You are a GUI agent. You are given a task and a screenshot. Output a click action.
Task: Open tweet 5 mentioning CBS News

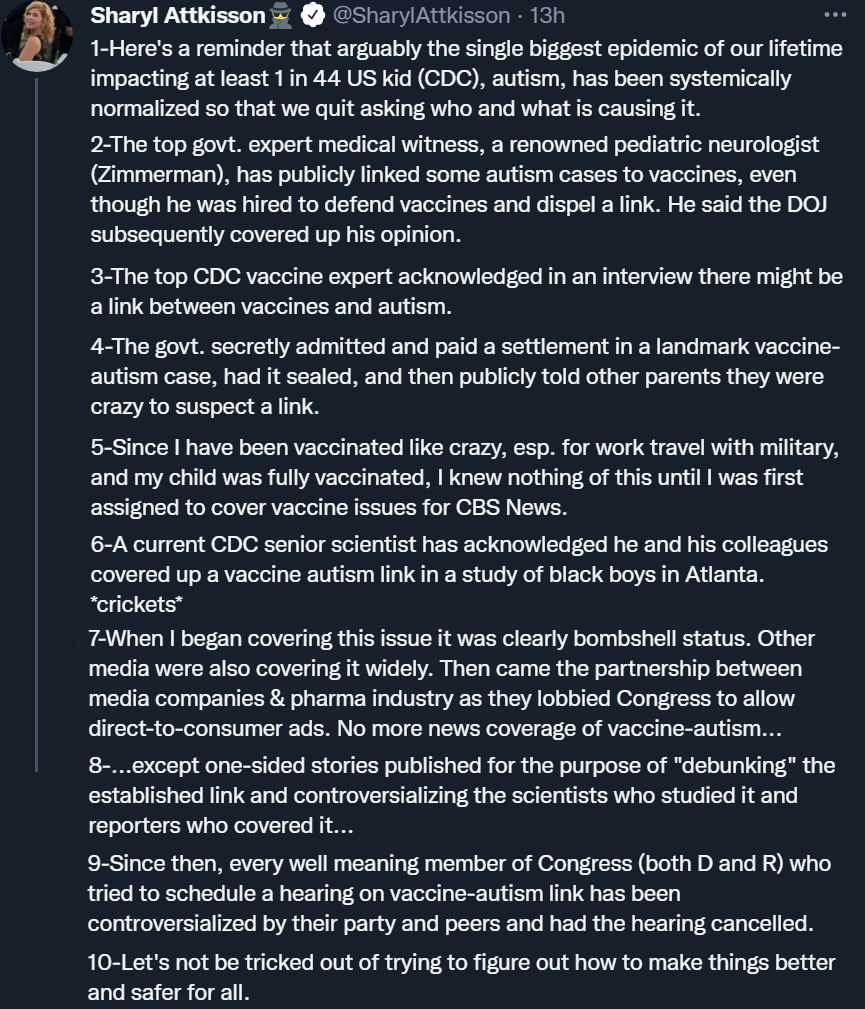pos(465,477)
